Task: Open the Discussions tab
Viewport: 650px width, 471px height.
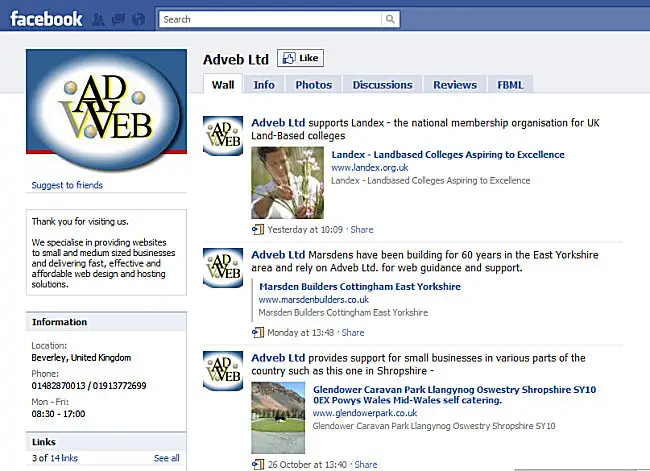Action: [382, 85]
